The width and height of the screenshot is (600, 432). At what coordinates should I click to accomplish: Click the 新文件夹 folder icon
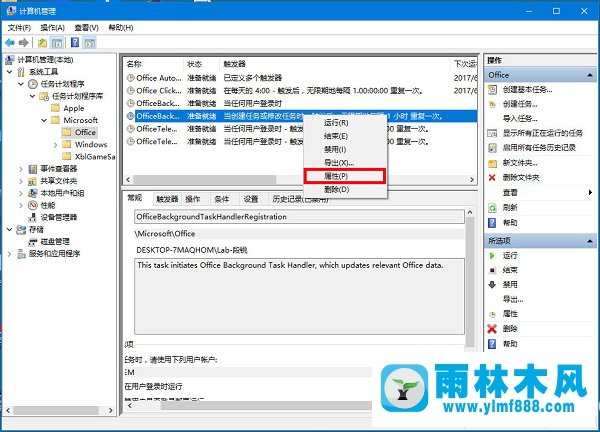(492, 163)
